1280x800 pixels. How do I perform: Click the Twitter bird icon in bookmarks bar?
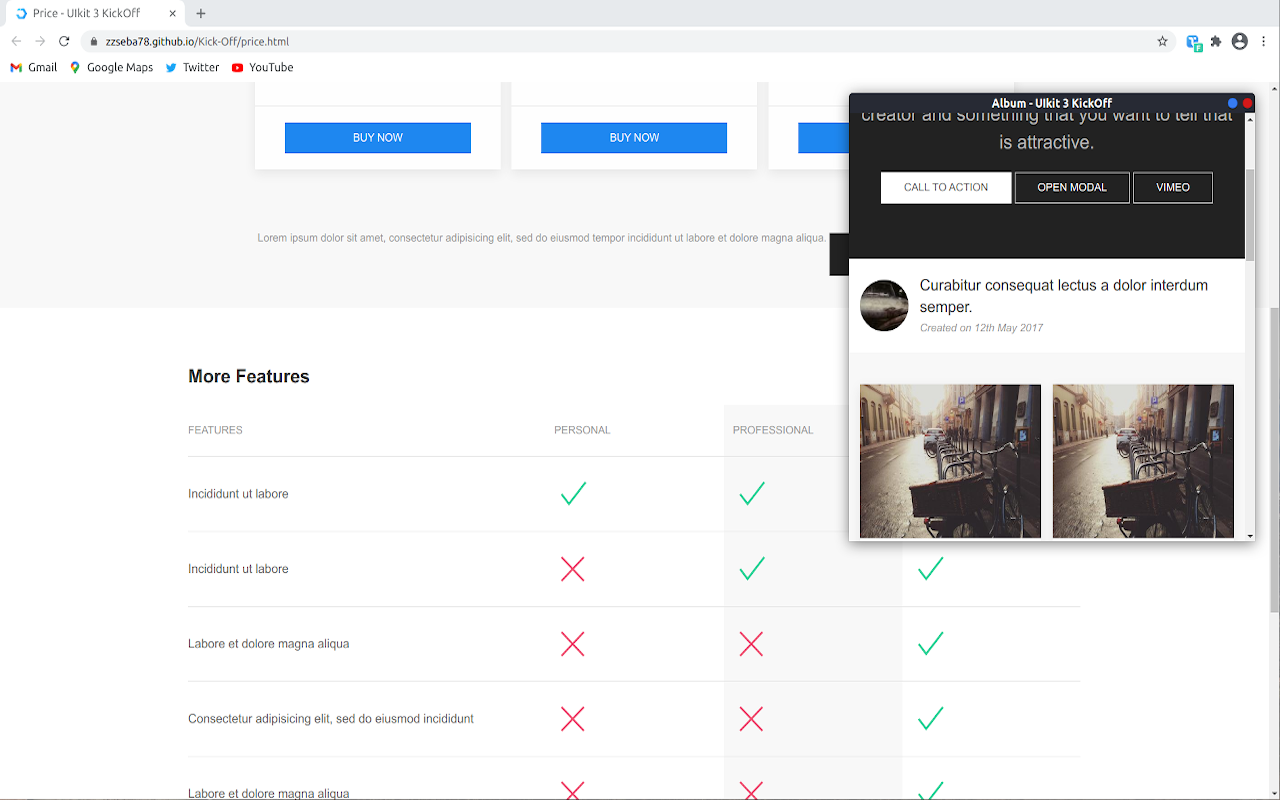pyautogui.click(x=173, y=67)
